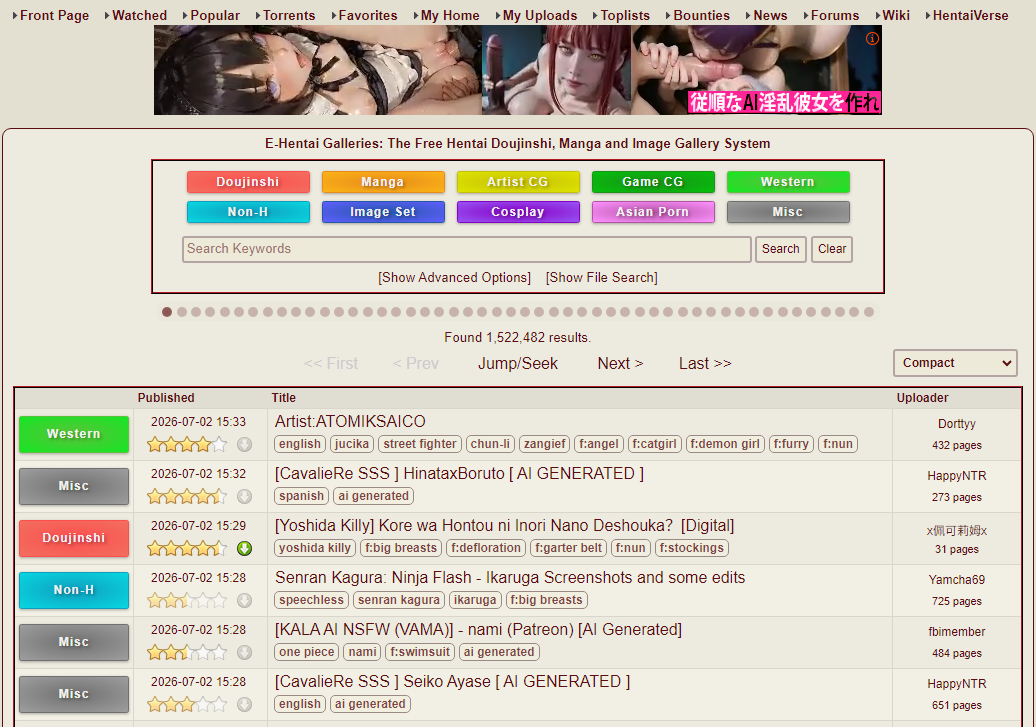Viewport: 1036px width, 727px height.
Task: Click star rating of the Senran Kagura gallery
Action: pyautogui.click(x=187, y=601)
